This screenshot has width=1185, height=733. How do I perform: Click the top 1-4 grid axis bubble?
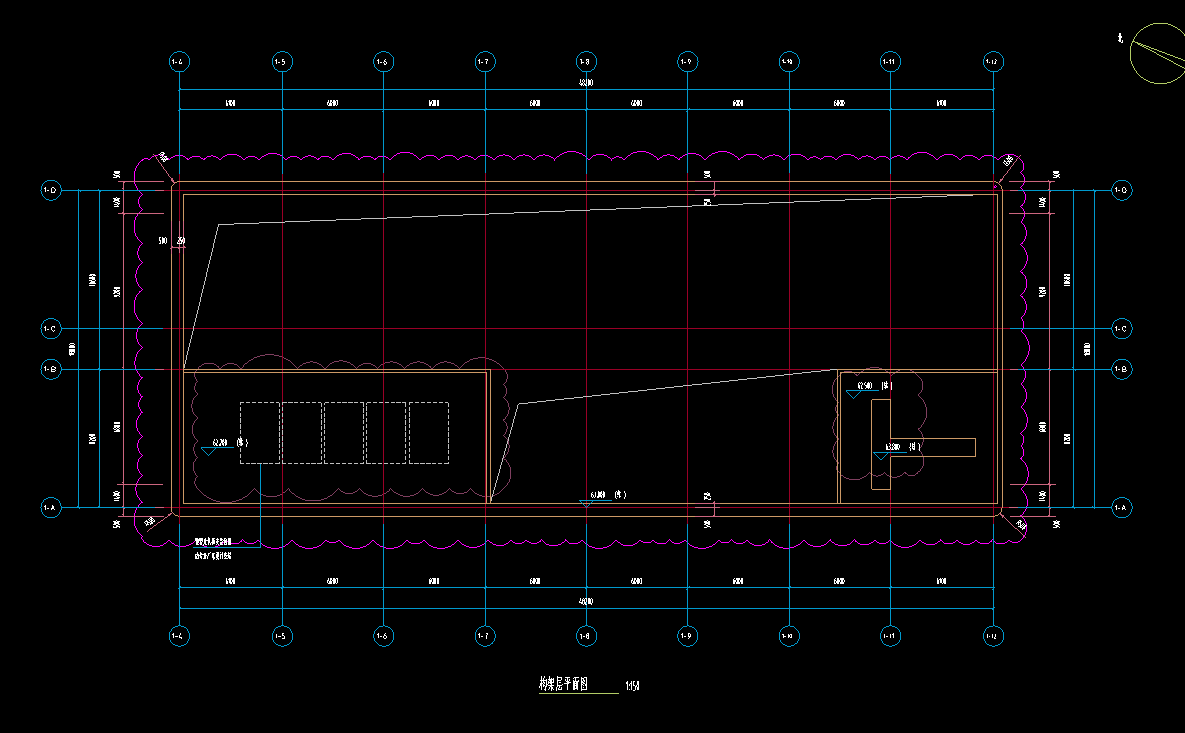tap(179, 62)
